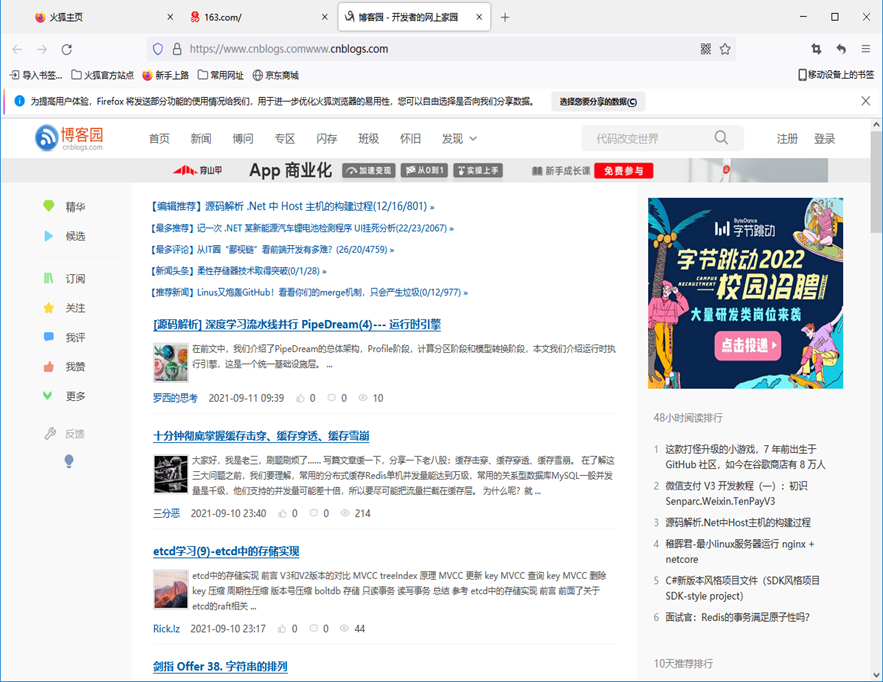
Task: Open 反馈 wrench item in sidebar
Action: pos(65,434)
